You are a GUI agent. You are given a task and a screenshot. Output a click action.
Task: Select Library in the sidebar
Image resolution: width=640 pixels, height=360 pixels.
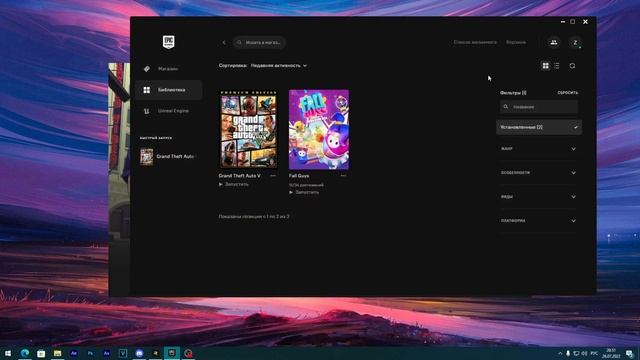click(168, 90)
